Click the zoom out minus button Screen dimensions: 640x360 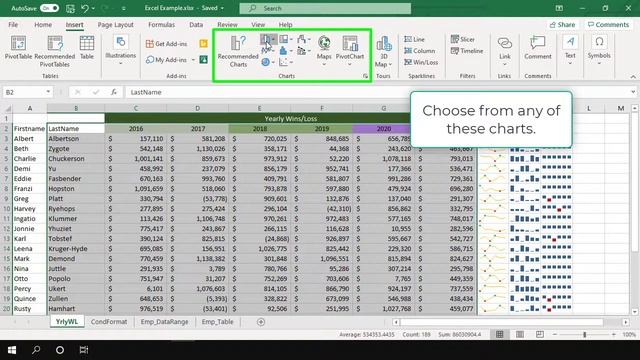pyautogui.click(x=555, y=334)
